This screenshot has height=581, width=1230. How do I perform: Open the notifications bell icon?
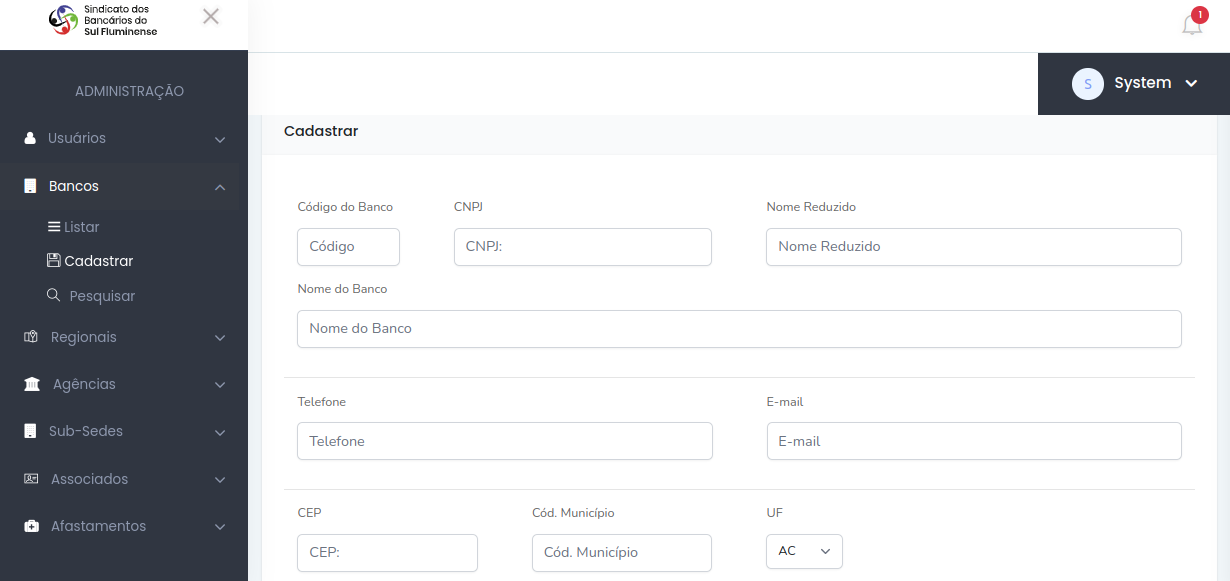tap(1192, 25)
